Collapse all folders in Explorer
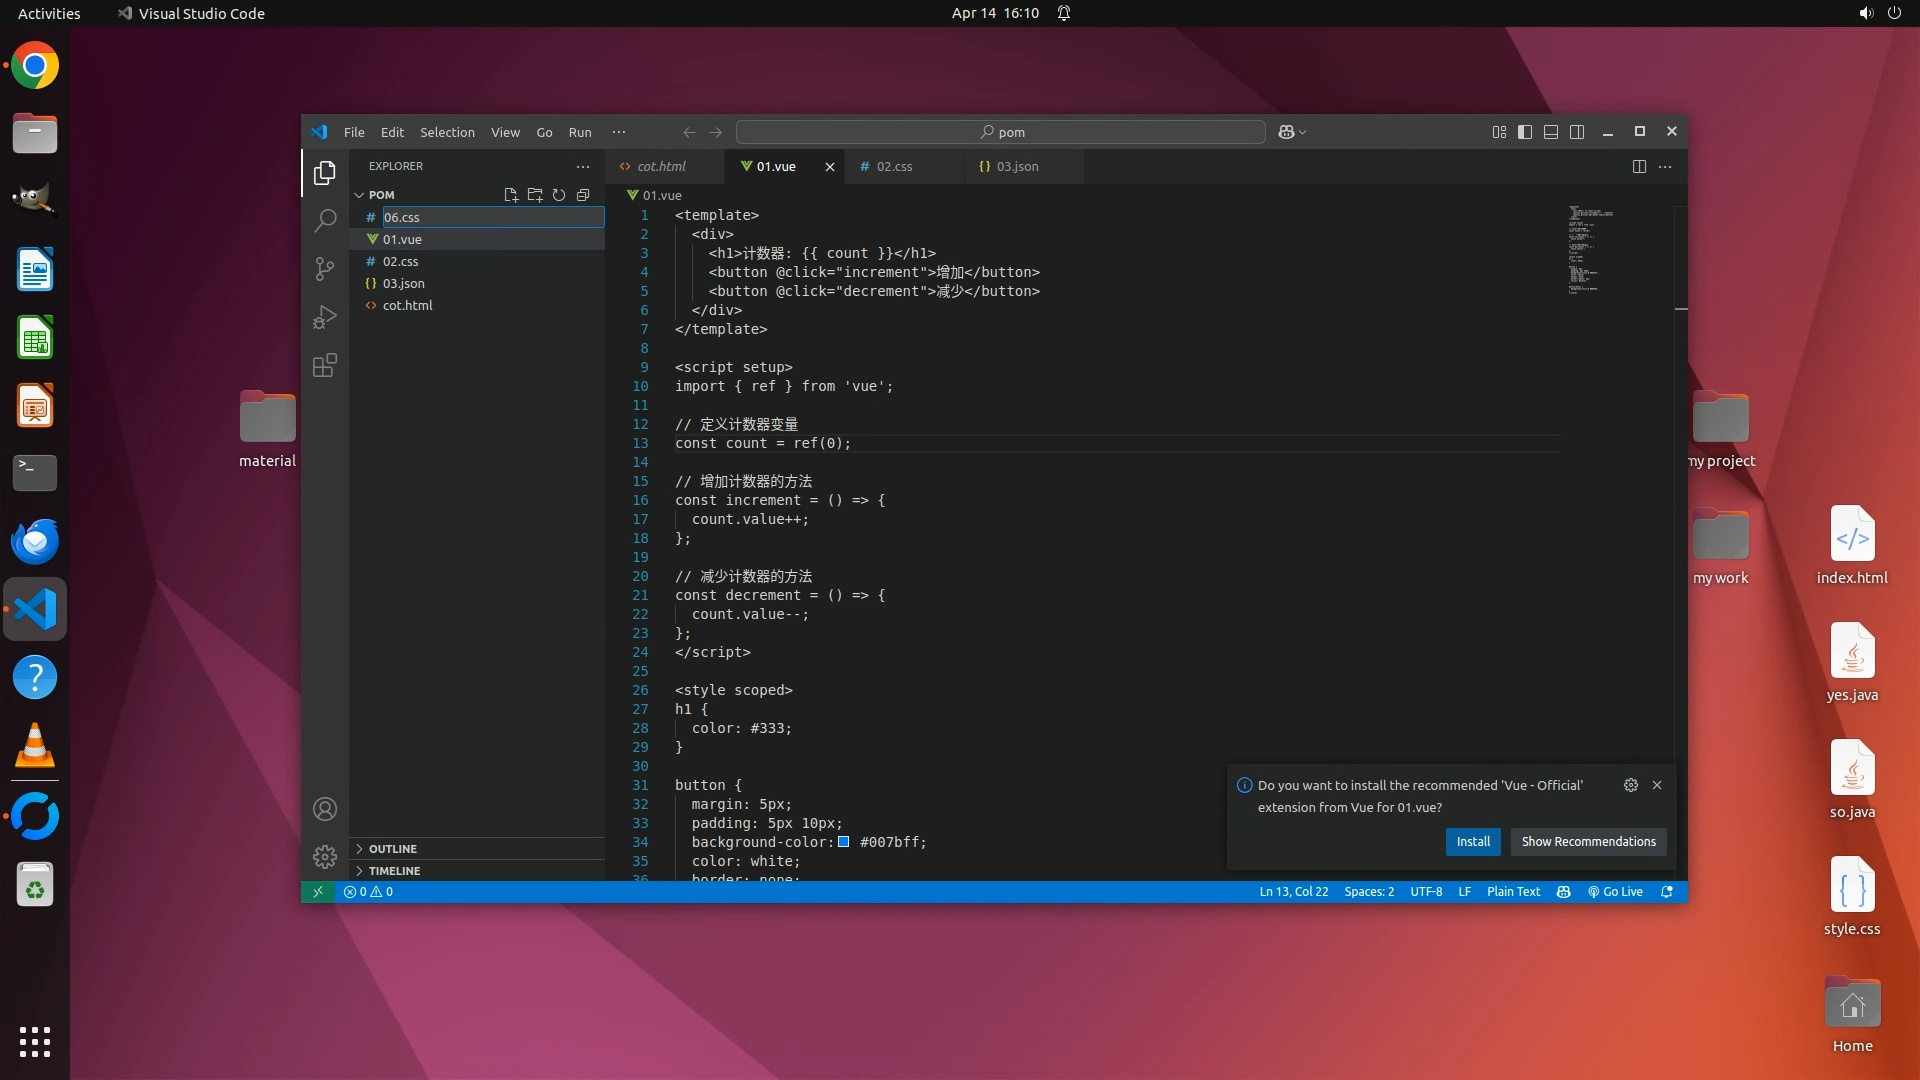 click(583, 195)
